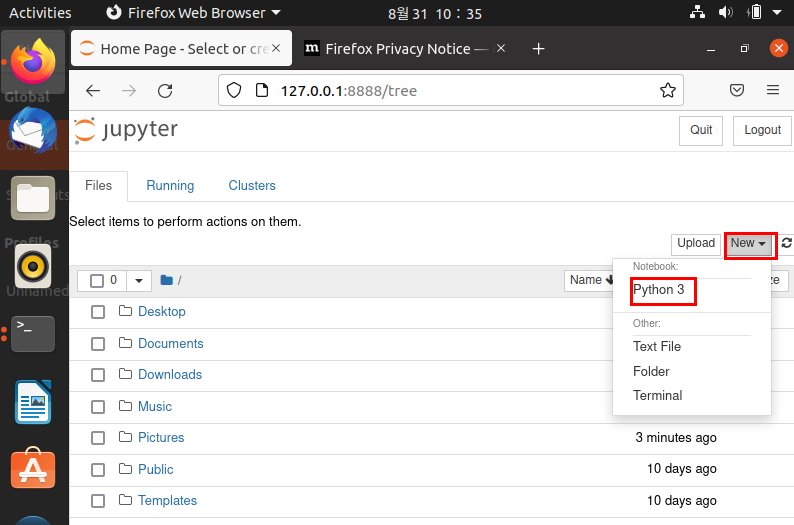Check the Desktop folder checkbox
Image resolution: width=794 pixels, height=525 pixels.
click(x=98, y=312)
